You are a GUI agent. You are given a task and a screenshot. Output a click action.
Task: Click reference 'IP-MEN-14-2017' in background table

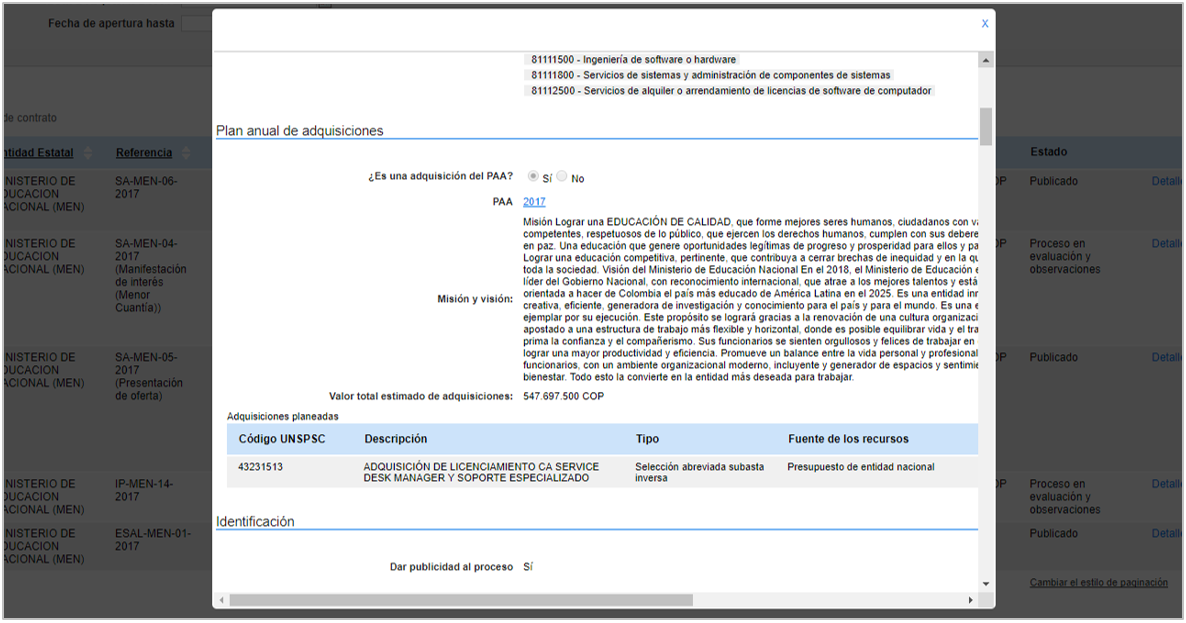coord(144,490)
